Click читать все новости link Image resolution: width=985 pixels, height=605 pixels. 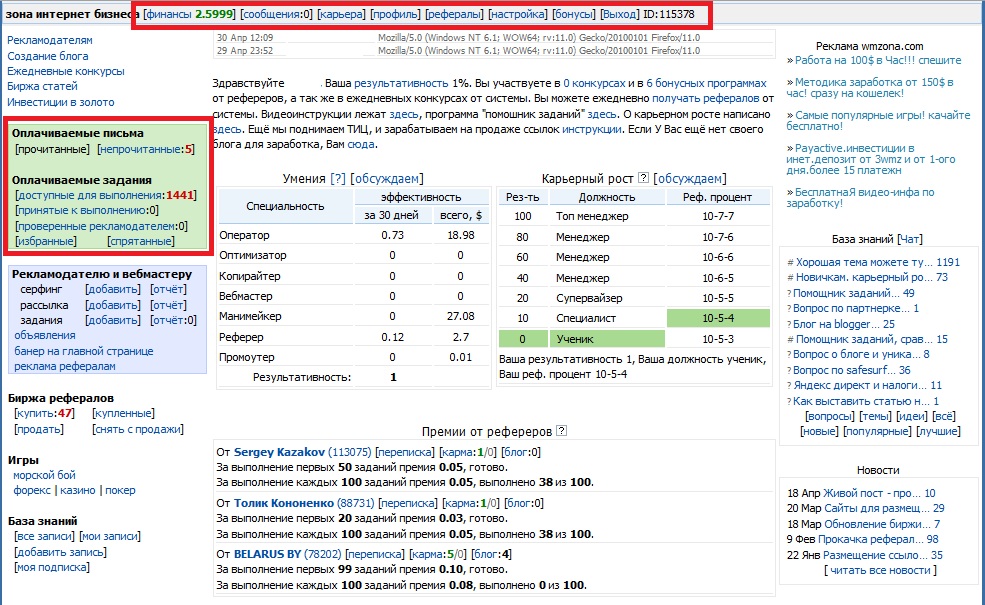pos(881,569)
